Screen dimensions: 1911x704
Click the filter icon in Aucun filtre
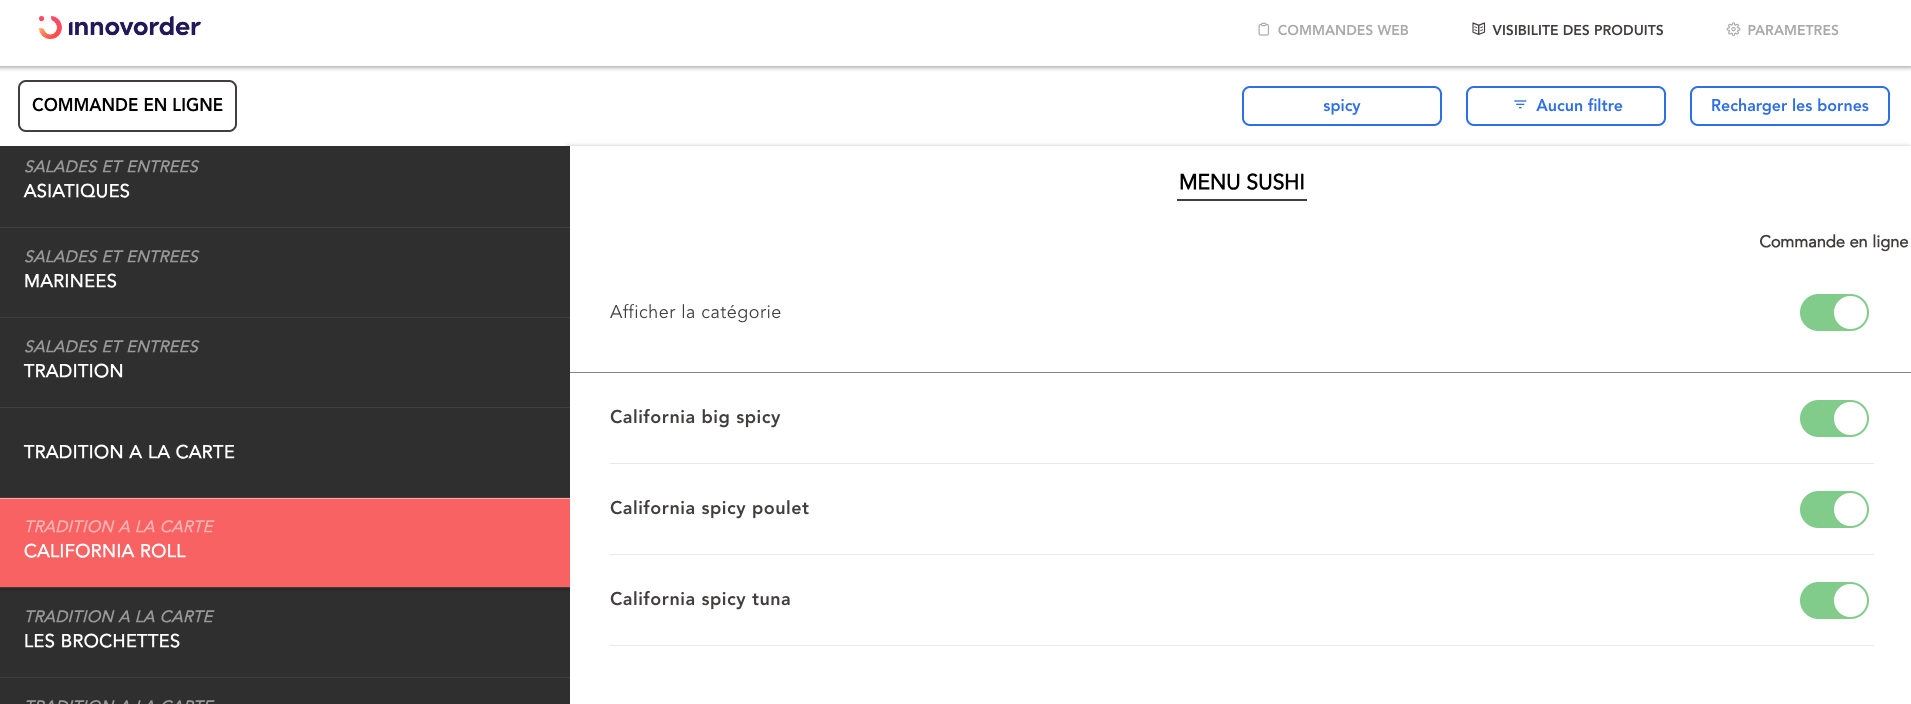click(1519, 105)
